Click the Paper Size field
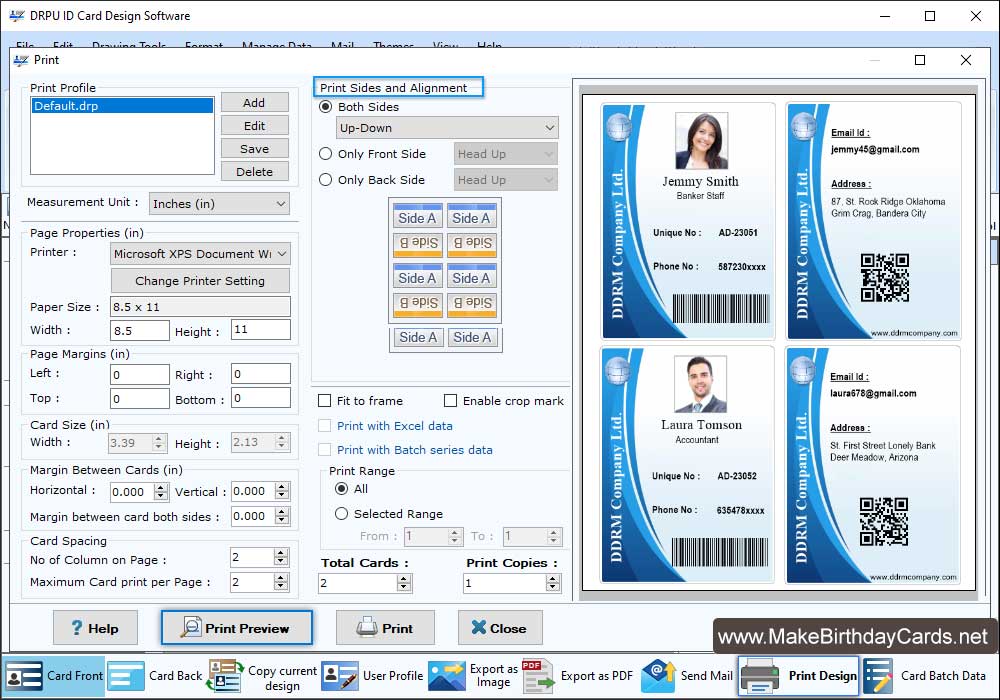1000x700 pixels. pyautogui.click(x=200, y=307)
